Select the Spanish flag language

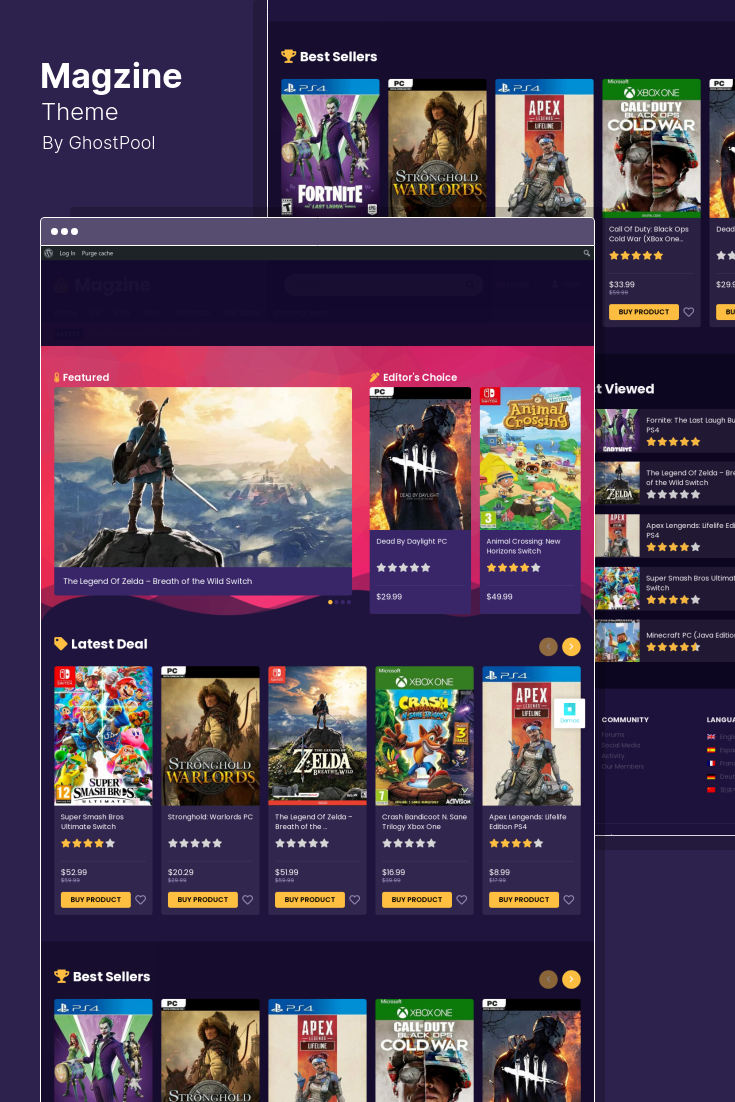point(711,750)
